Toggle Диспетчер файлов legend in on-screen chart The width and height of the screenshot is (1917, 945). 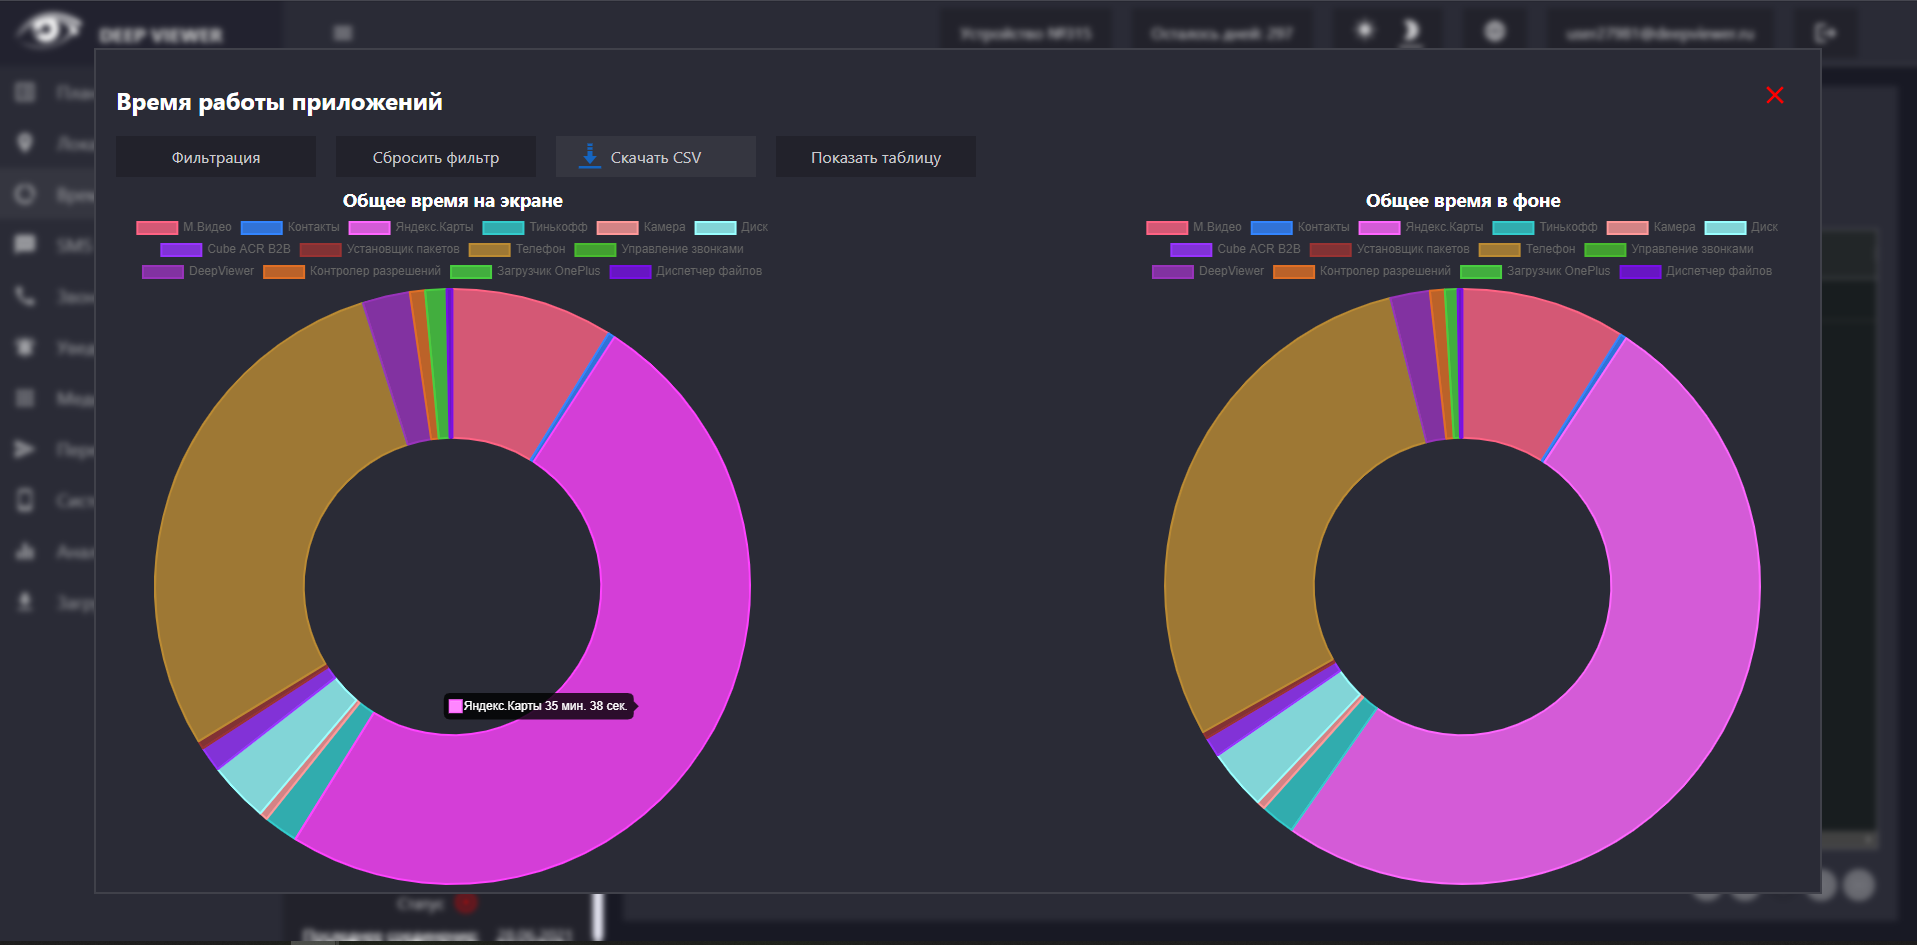tap(685, 271)
